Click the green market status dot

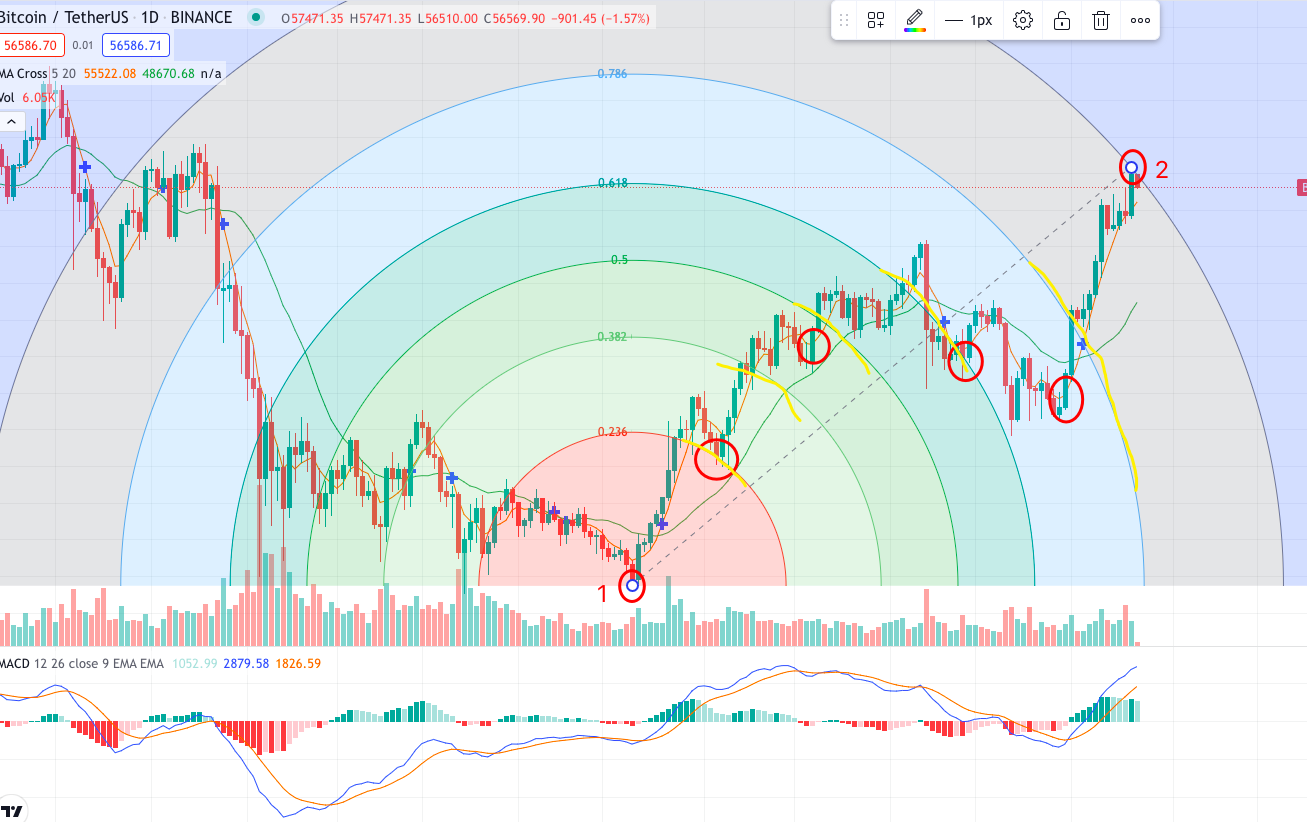257,17
